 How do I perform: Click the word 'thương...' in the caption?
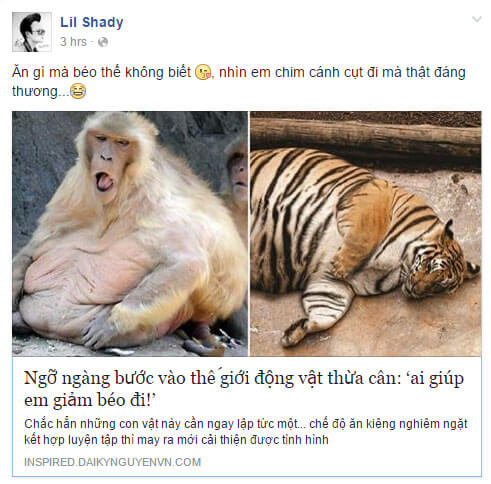pos(40,91)
